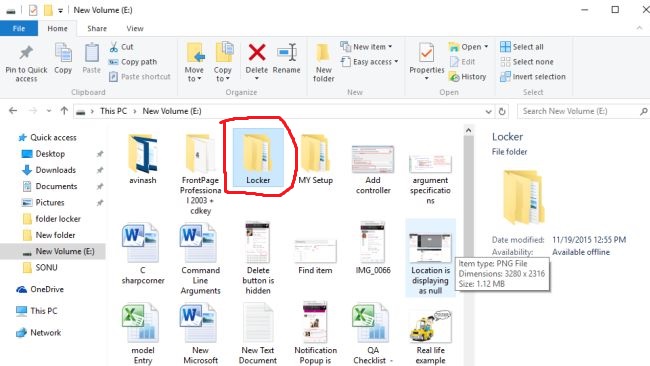The height and width of the screenshot is (366, 650).
Task: Select the Find item file
Action: coord(315,257)
